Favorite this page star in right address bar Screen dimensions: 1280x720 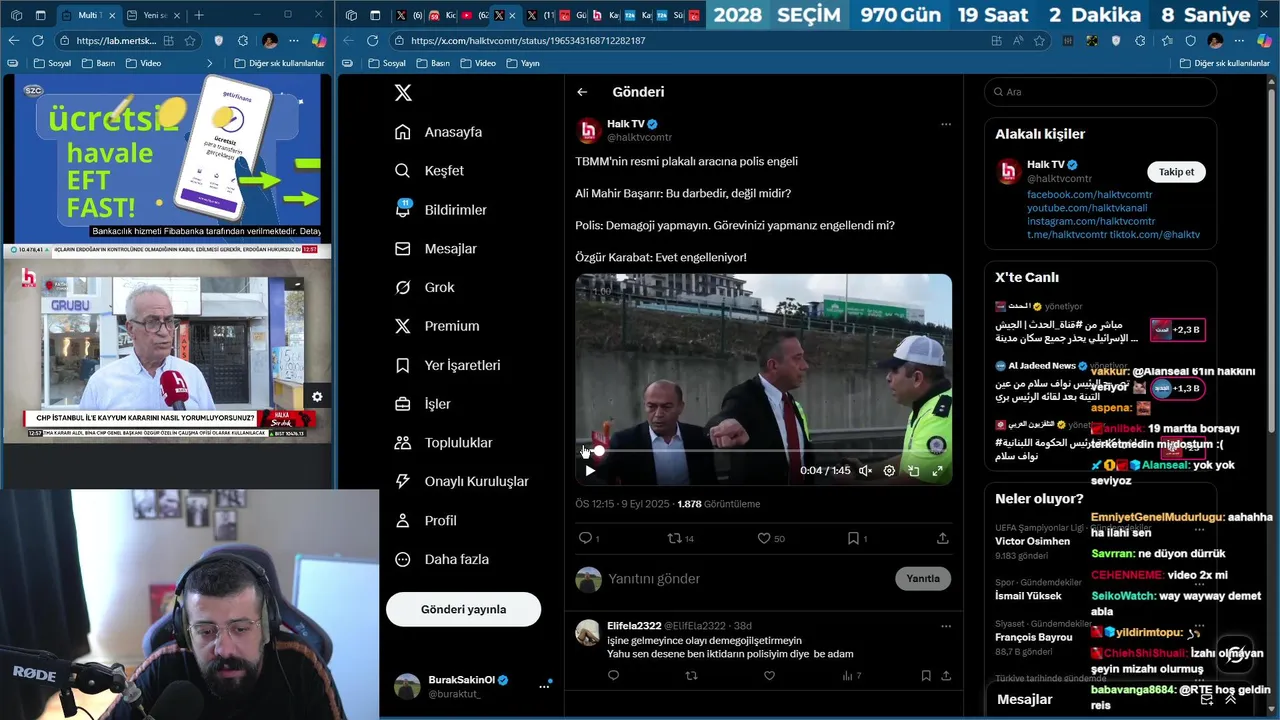1040,40
